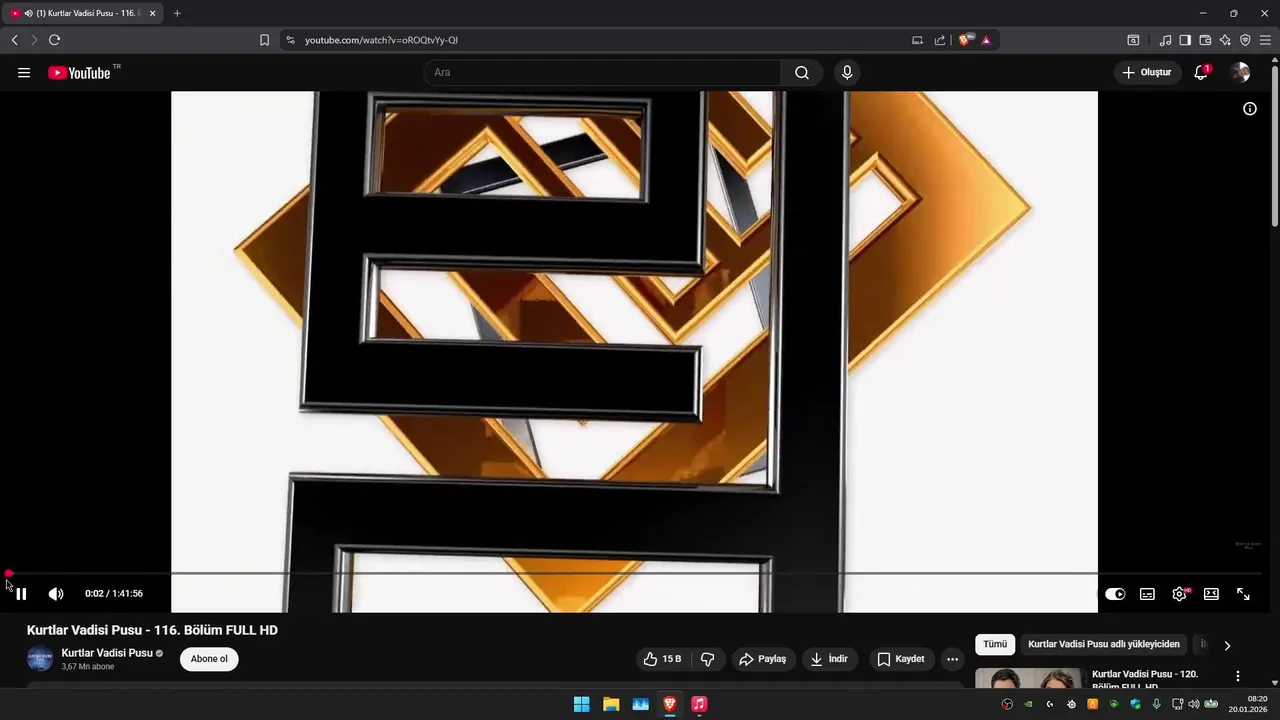Open Brave Rewards triangle icon
Image resolution: width=1280 pixels, height=720 pixels.
[x=986, y=40]
